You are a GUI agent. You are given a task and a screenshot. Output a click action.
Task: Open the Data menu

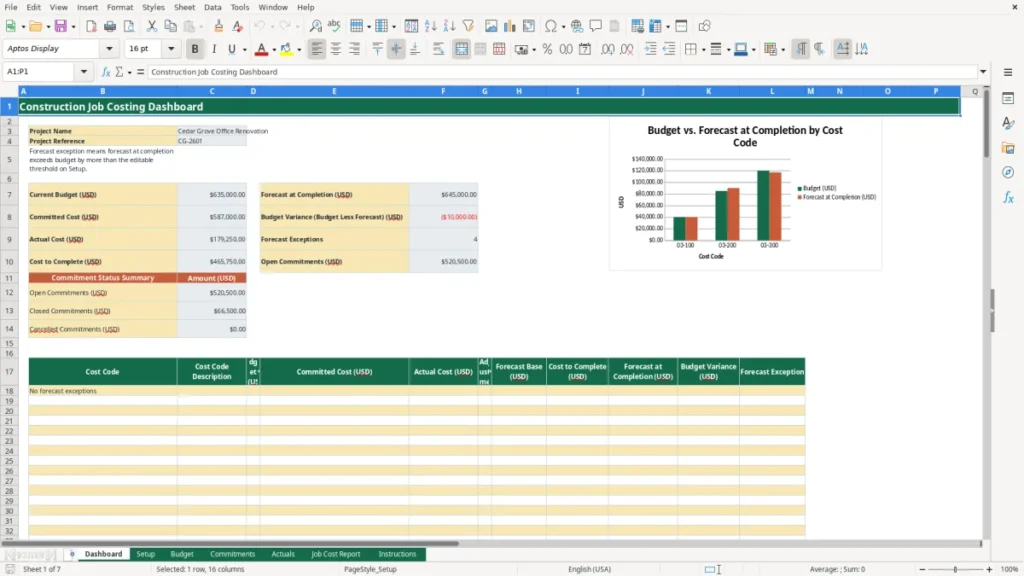(x=212, y=7)
